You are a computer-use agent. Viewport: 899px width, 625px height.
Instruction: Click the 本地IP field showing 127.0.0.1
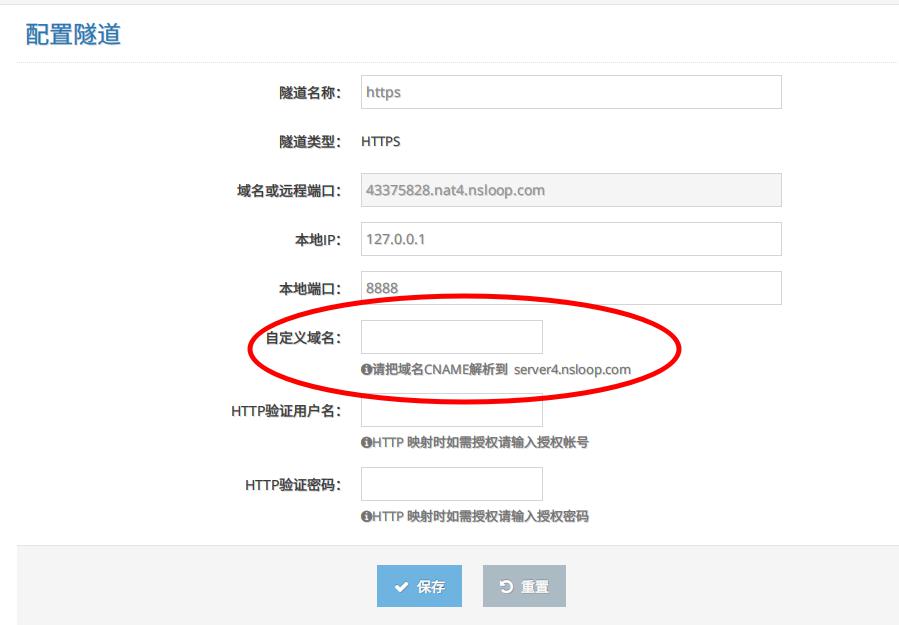point(570,239)
